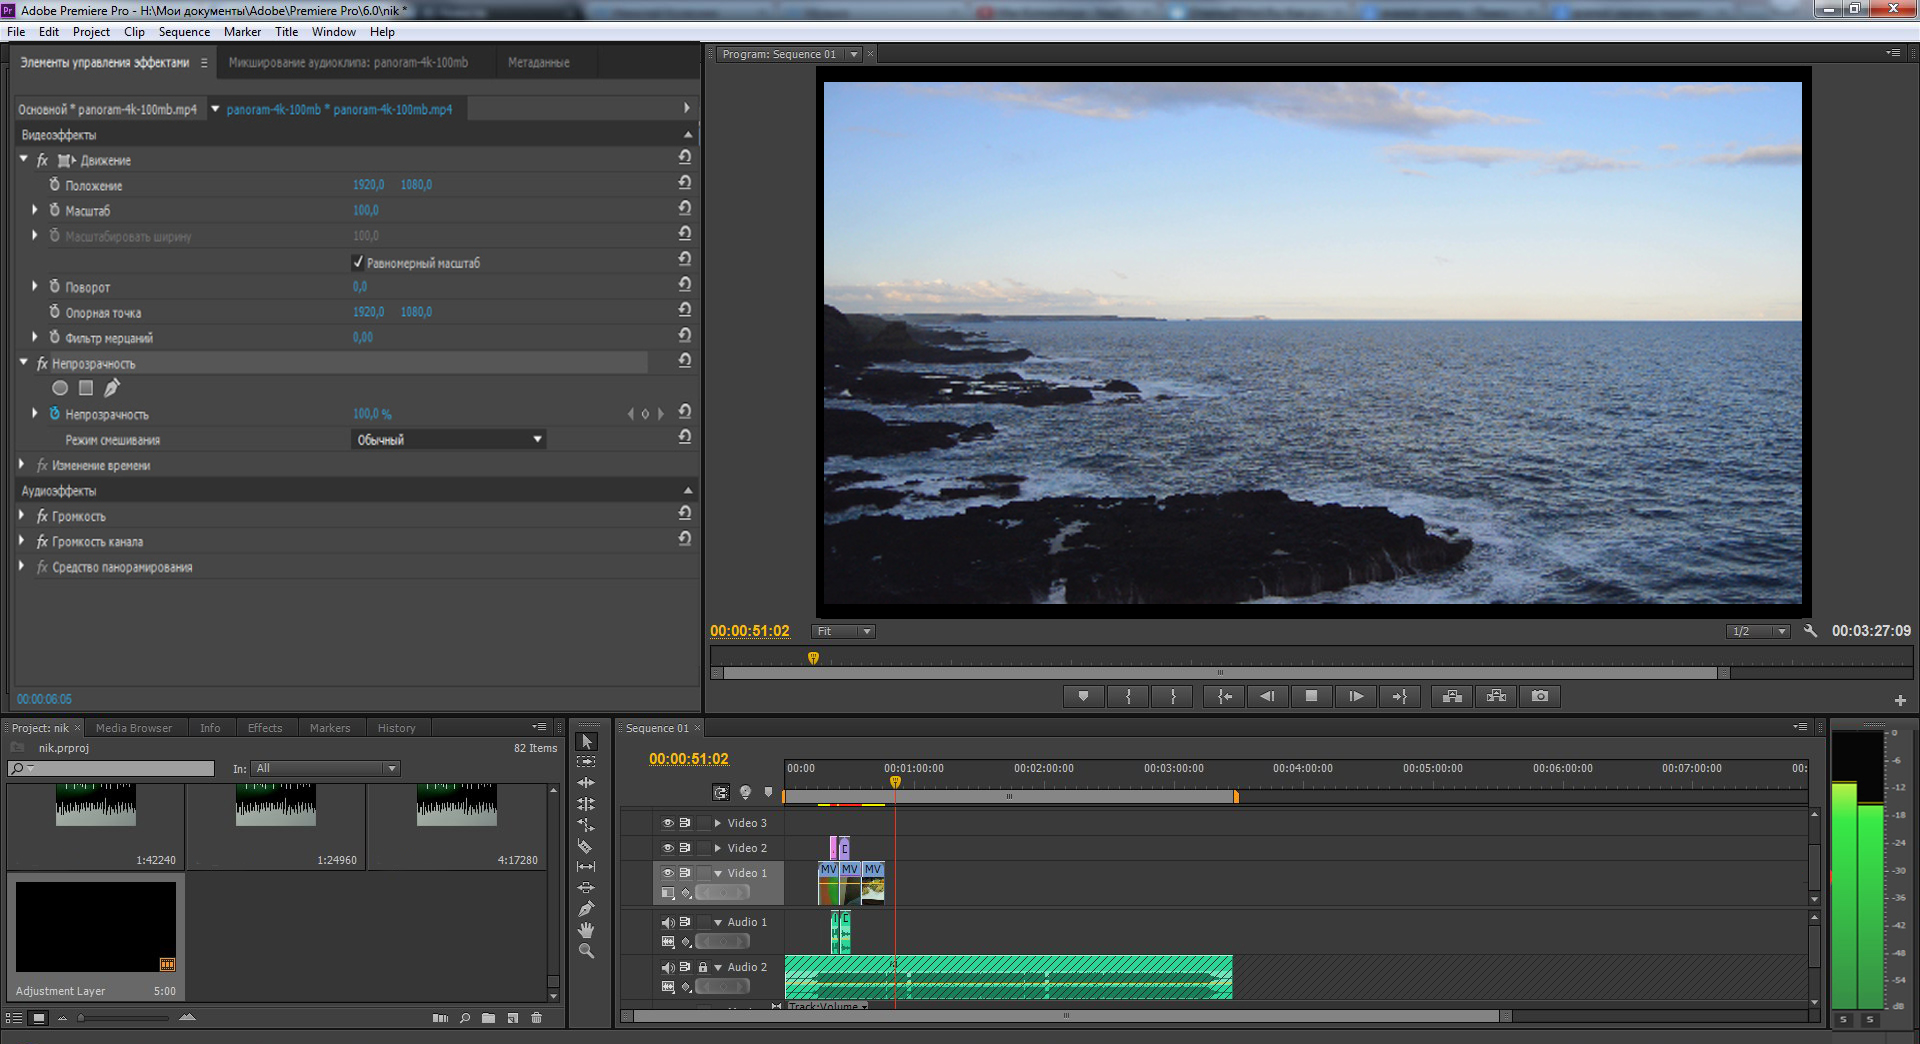Switch to the Media Browser tab

tap(134, 728)
